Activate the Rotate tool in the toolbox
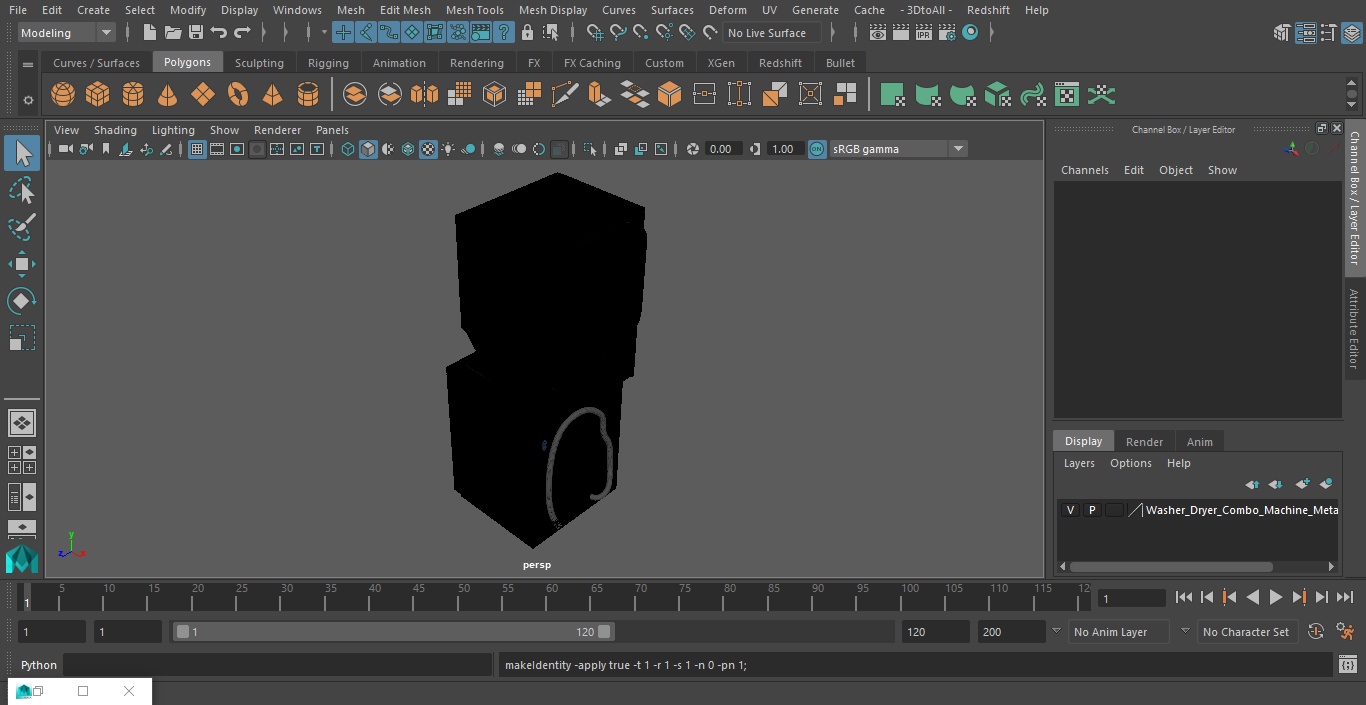 pos(22,301)
